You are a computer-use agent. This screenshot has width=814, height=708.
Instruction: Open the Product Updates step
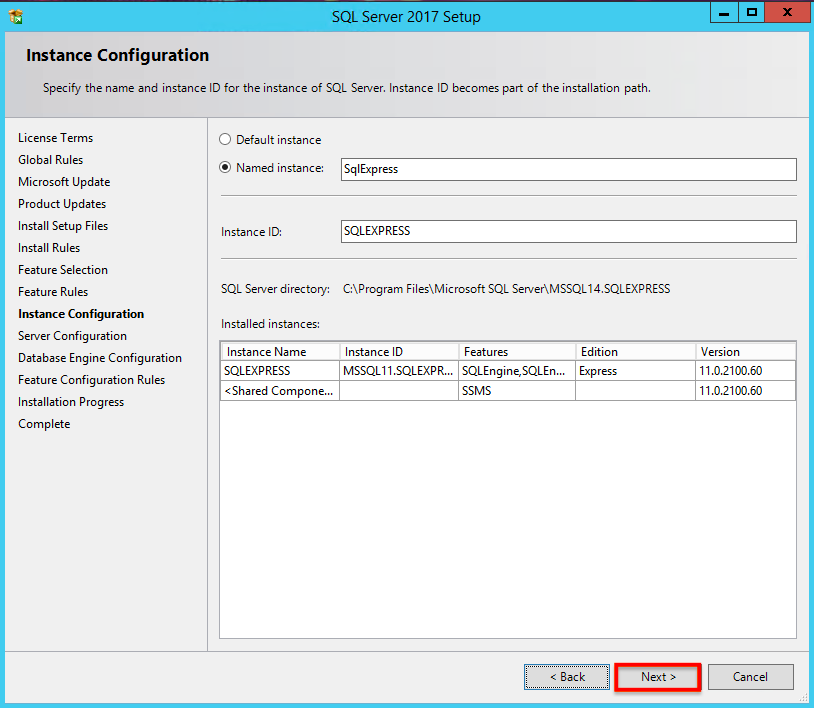(x=62, y=204)
